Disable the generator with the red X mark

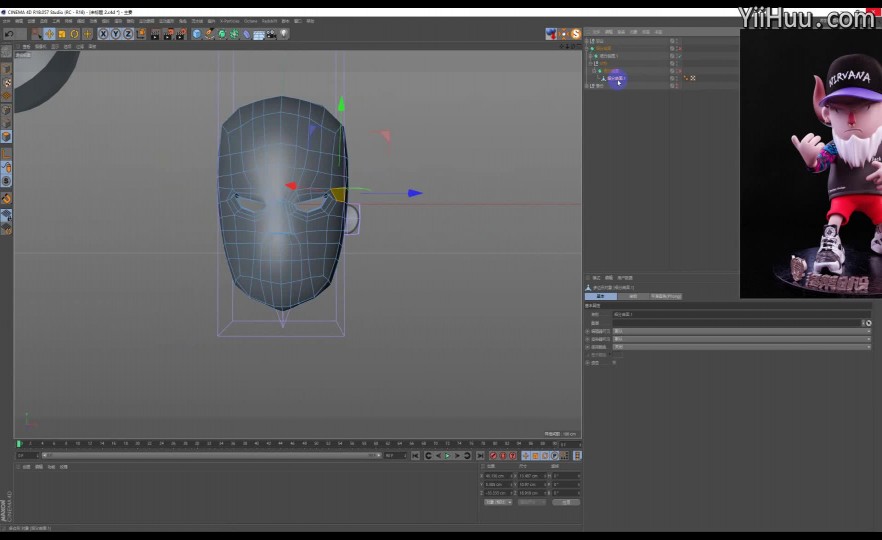point(680,49)
